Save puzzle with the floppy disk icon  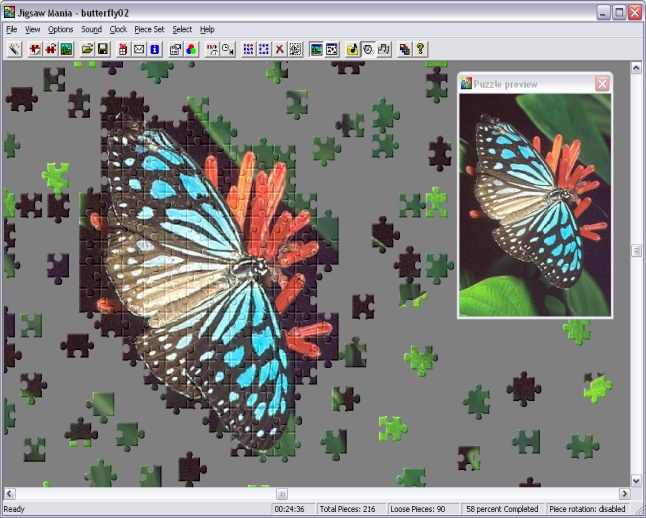pyautogui.click(x=103, y=48)
